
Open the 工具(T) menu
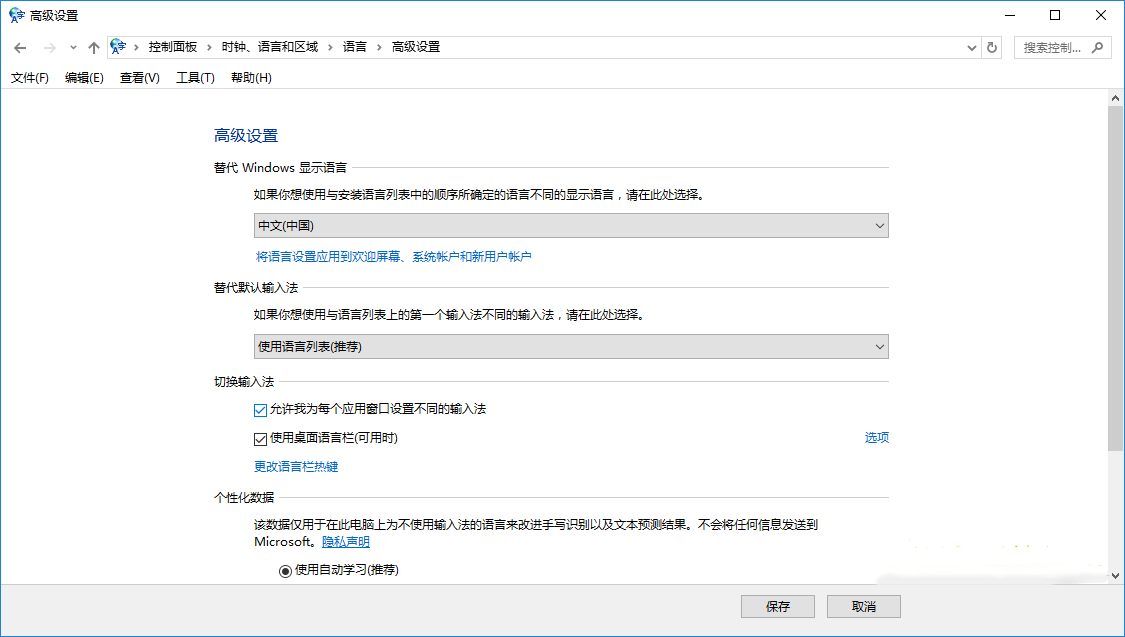195,78
